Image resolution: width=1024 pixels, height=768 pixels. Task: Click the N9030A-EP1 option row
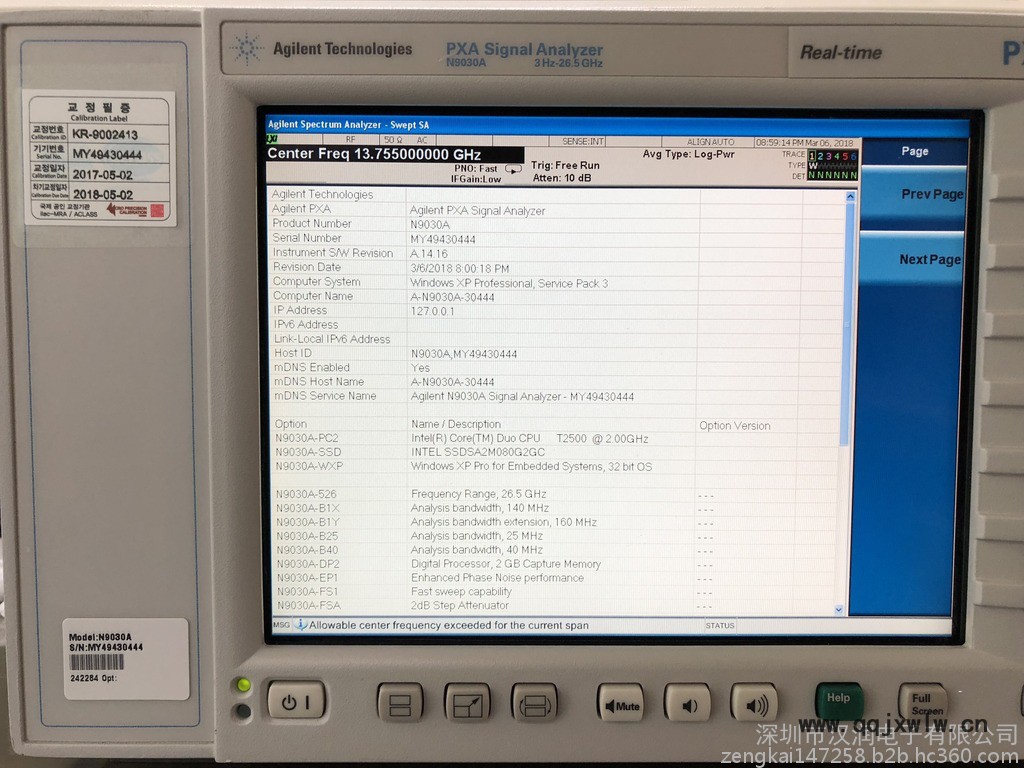[x=555, y=578]
